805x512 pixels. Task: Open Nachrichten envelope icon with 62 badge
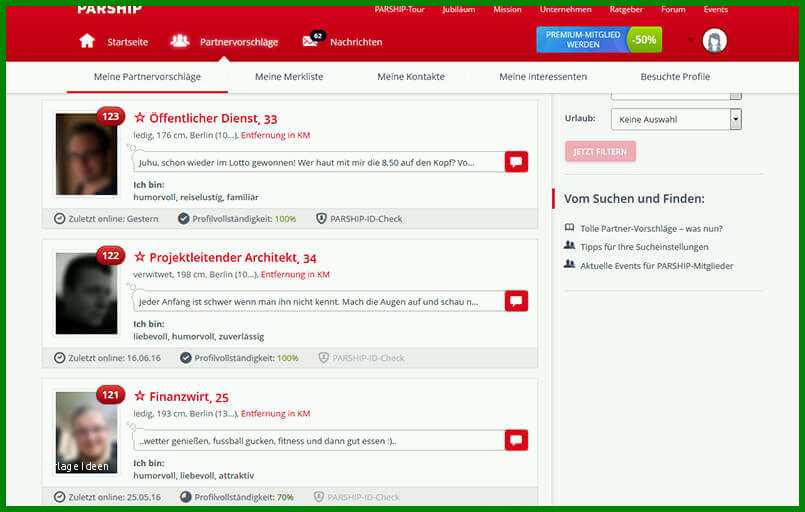(313, 40)
